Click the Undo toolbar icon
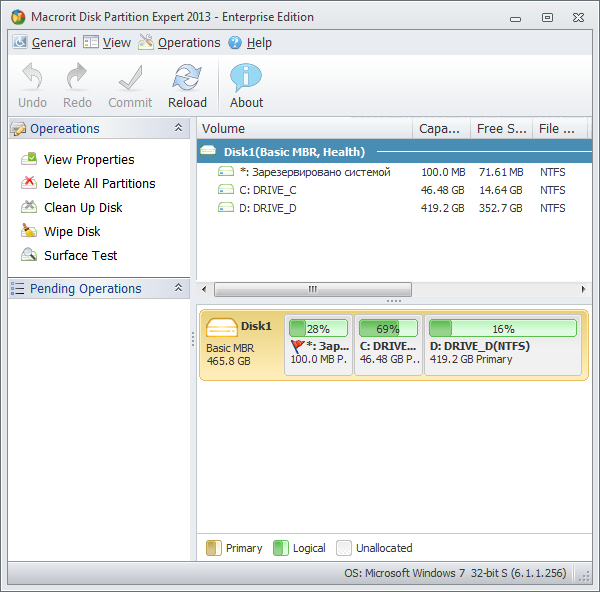This screenshot has width=600, height=592. (x=32, y=76)
